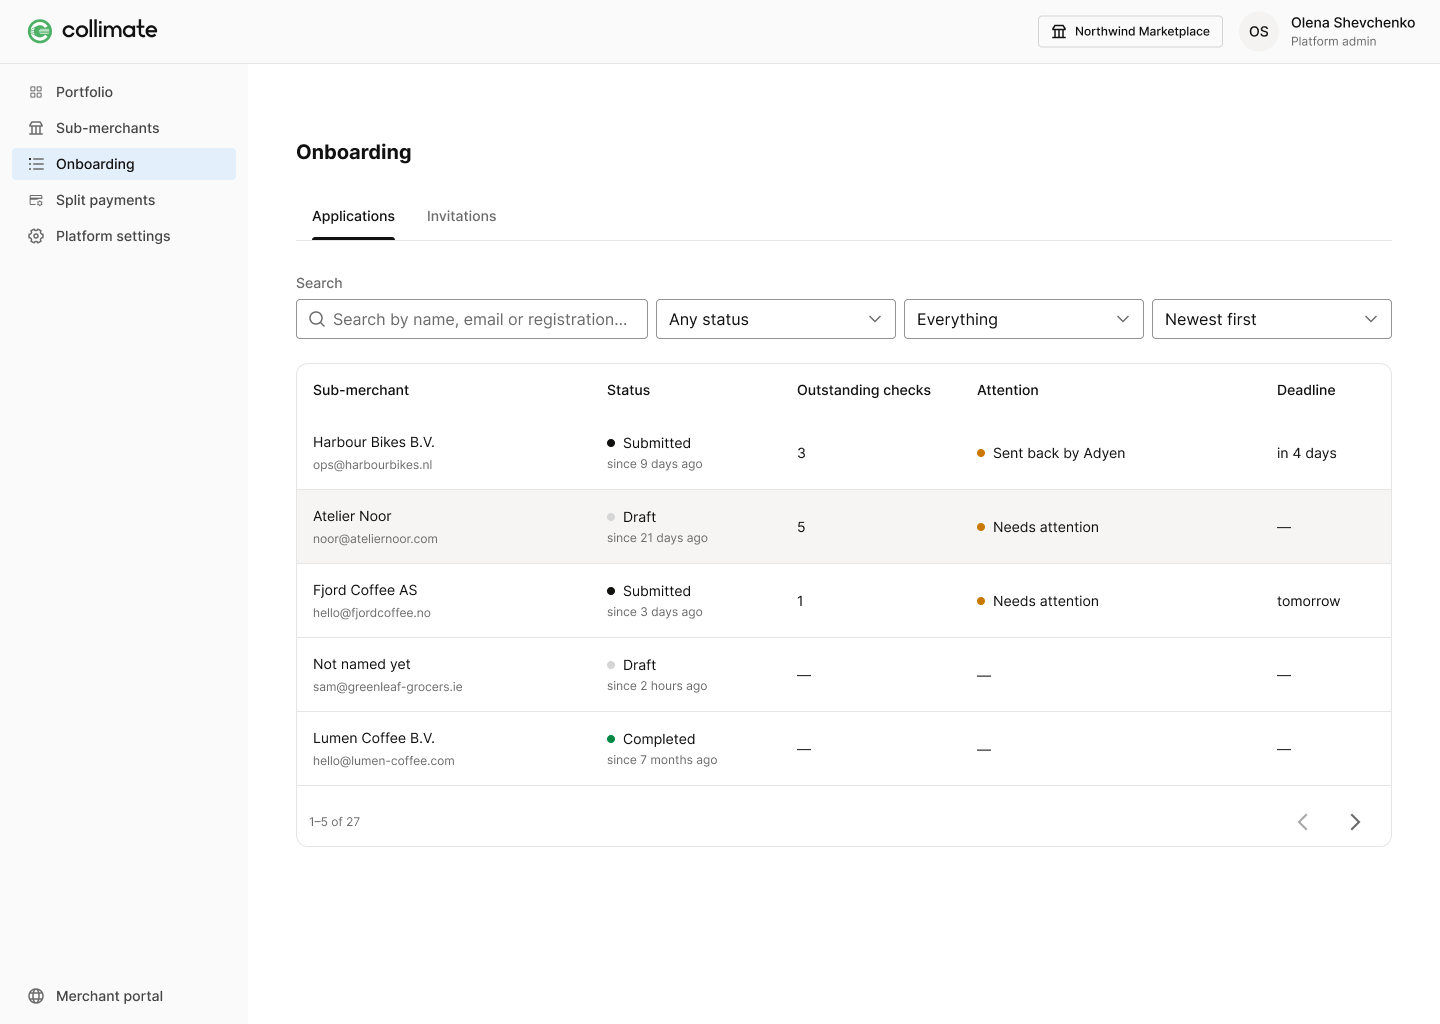Viewport: 1440px width, 1024px height.
Task: Click the sam@greenleaf-grocers.ie email
Action: [388, 687]
